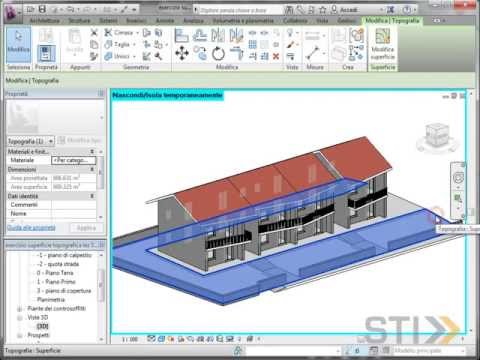Select the Planimetria view
The height and width of the screenshot is (360, 480).
51,300
